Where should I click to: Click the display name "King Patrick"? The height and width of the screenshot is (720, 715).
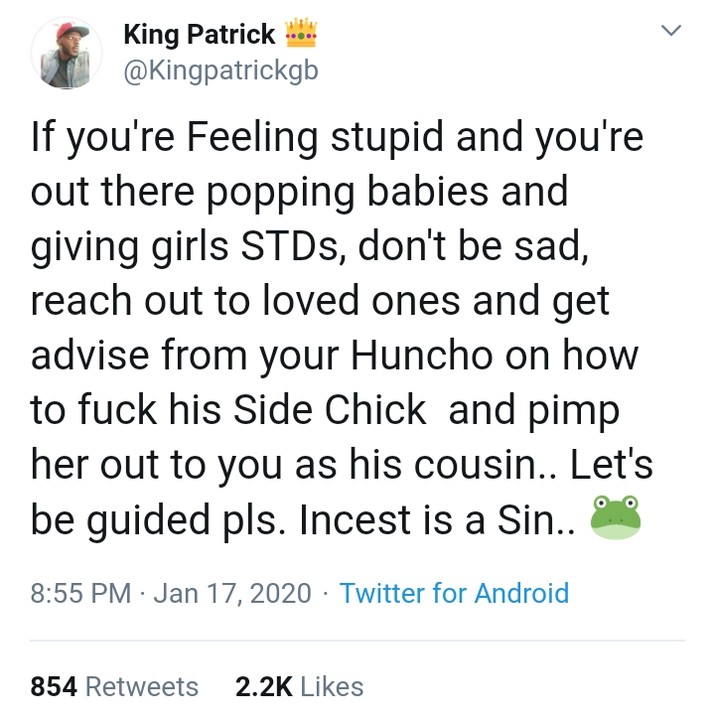click(x=199, y=34)
